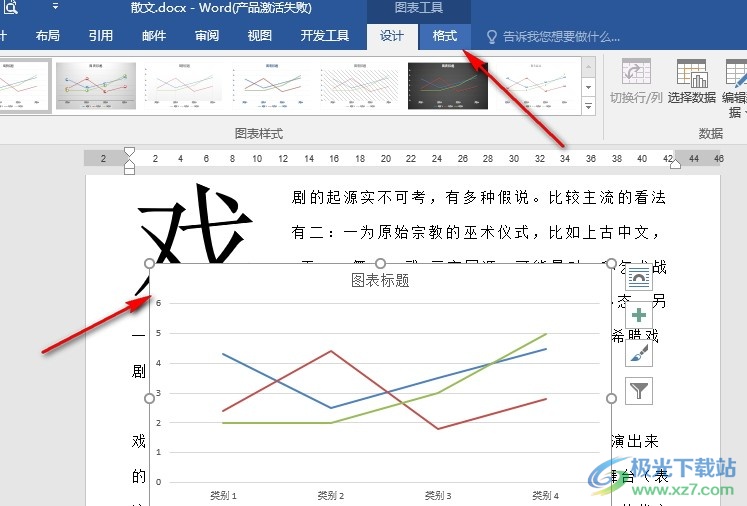Click the 类别 1 axis label
Viewport: 747px width, 506px height.
coord(223,496)
